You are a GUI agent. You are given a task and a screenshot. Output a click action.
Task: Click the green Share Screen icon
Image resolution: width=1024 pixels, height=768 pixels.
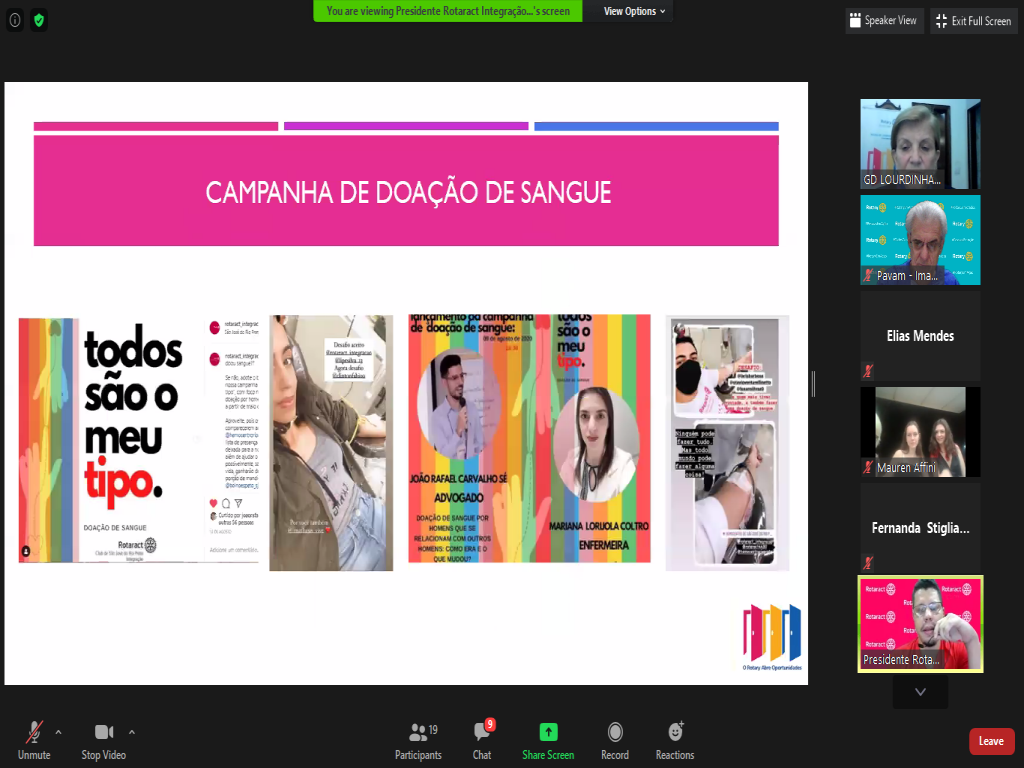[548, 732]
